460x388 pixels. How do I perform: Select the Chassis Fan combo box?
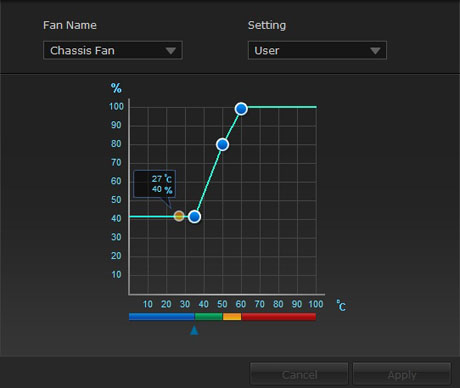pos(113,50)
